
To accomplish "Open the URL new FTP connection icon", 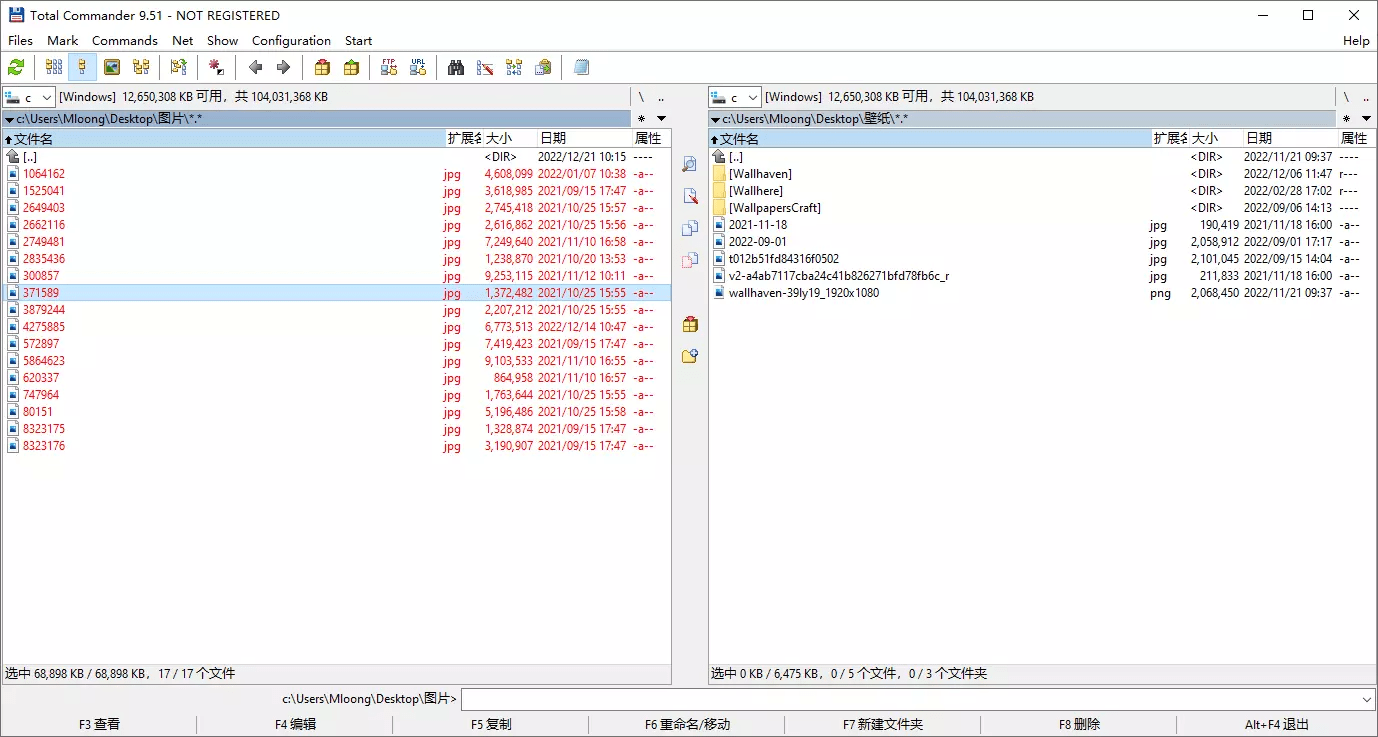I will tap(418, 68).
